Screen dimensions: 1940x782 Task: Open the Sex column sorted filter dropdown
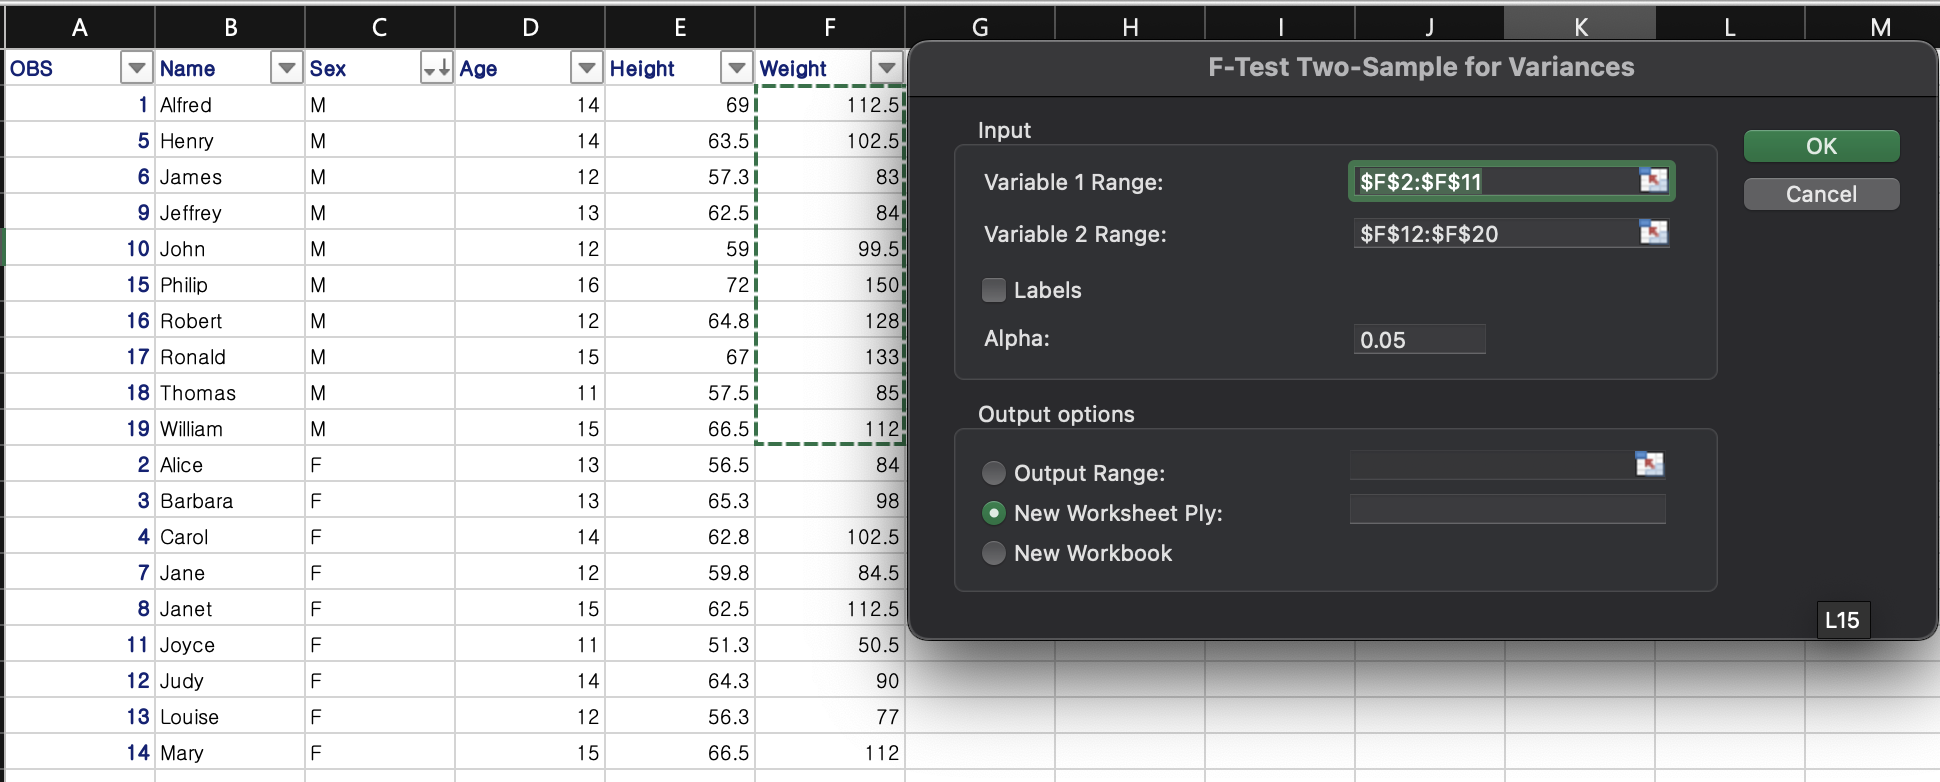[436, 68]
